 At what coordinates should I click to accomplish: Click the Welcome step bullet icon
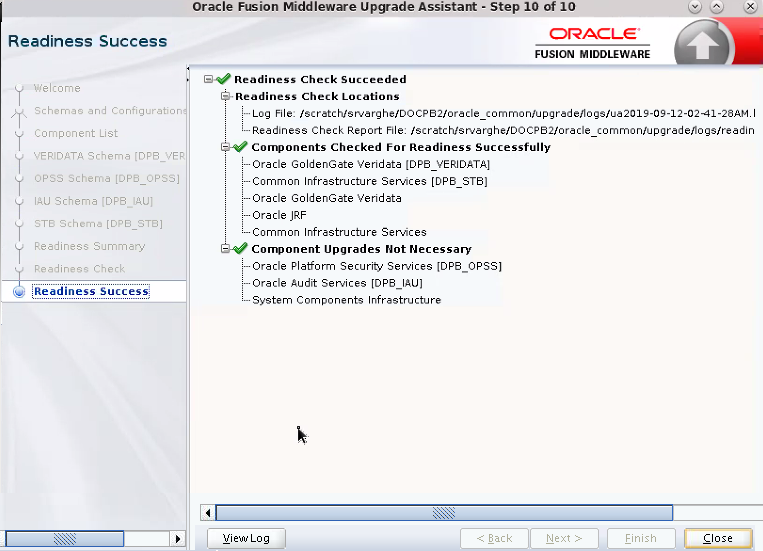(19, 88)
